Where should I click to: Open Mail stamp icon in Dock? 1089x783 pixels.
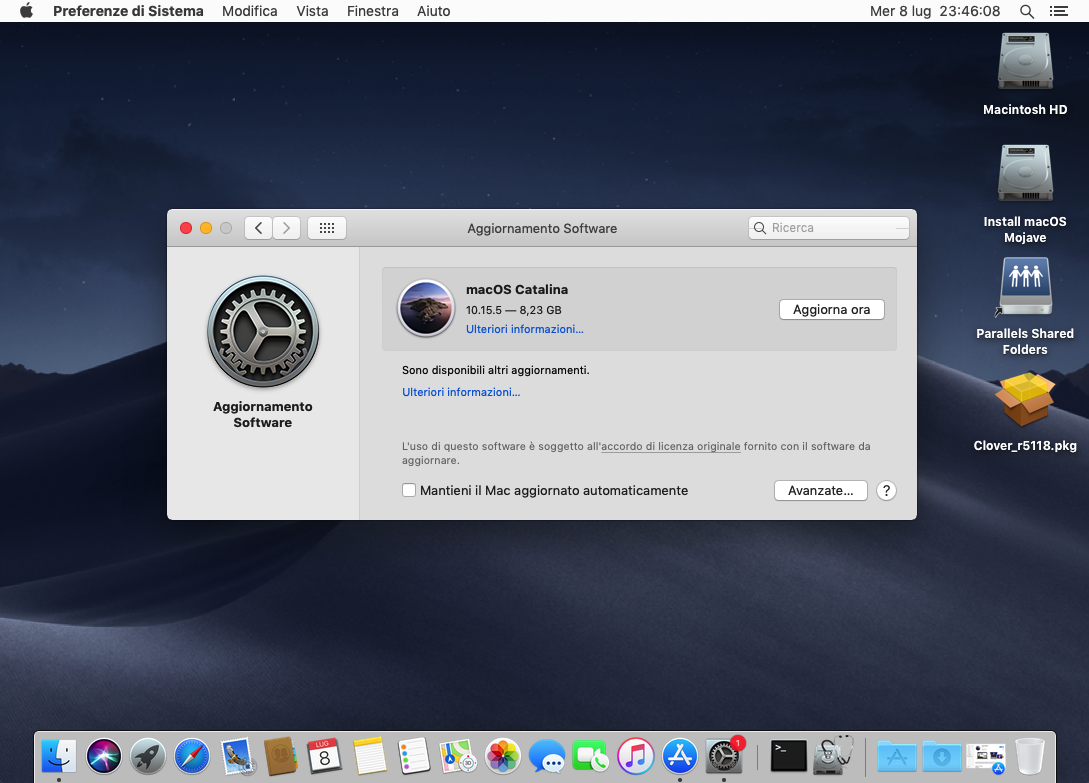[237, 757]
